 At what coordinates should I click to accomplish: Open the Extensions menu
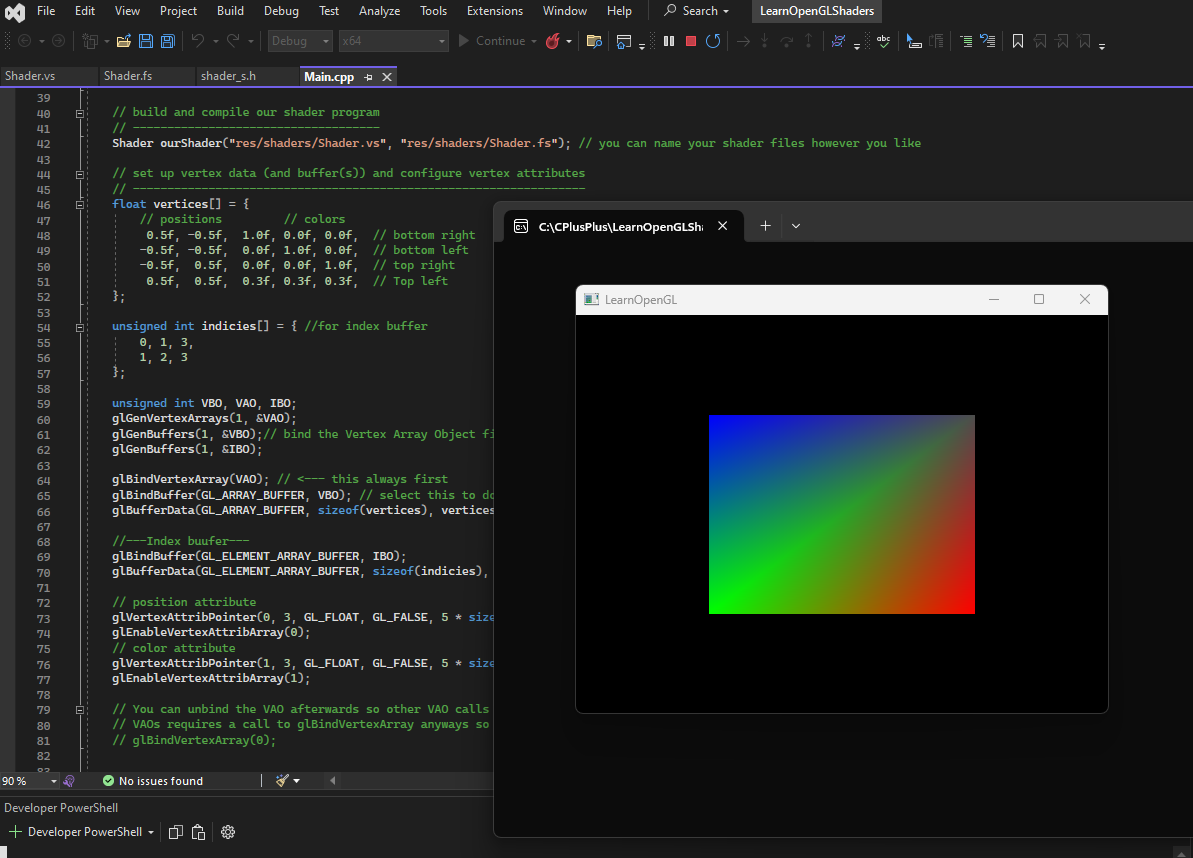[x=494, y=11]
